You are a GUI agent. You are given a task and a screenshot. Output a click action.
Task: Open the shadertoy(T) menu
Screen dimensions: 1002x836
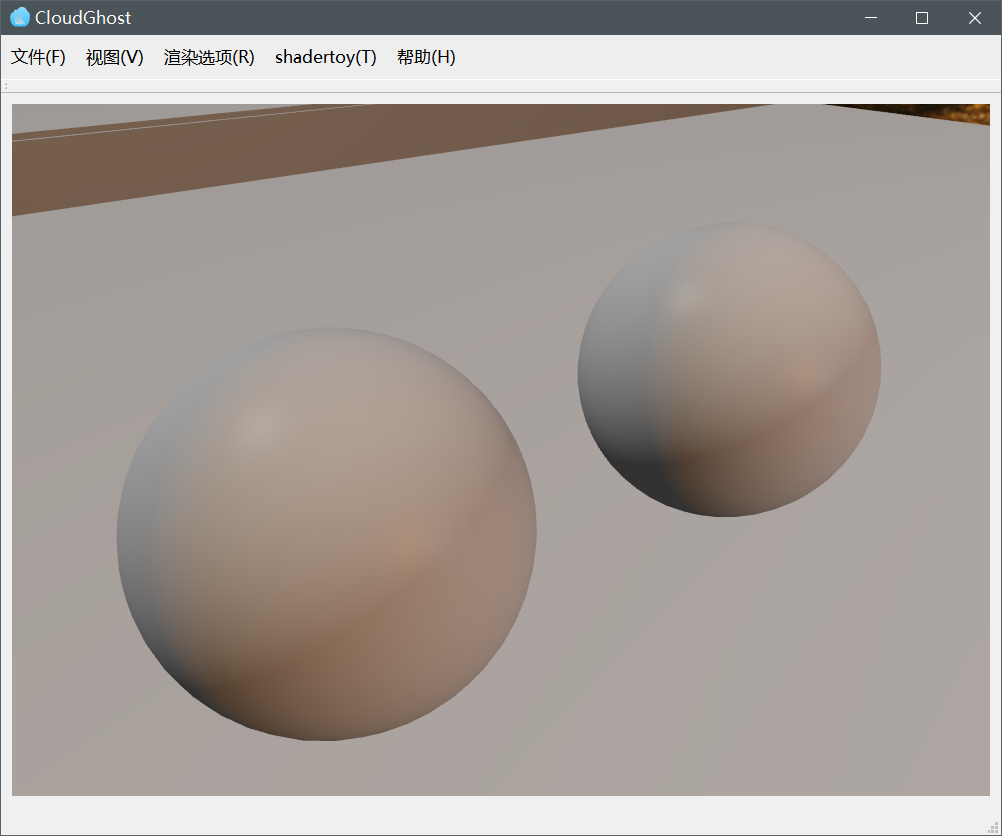[326, 58]
